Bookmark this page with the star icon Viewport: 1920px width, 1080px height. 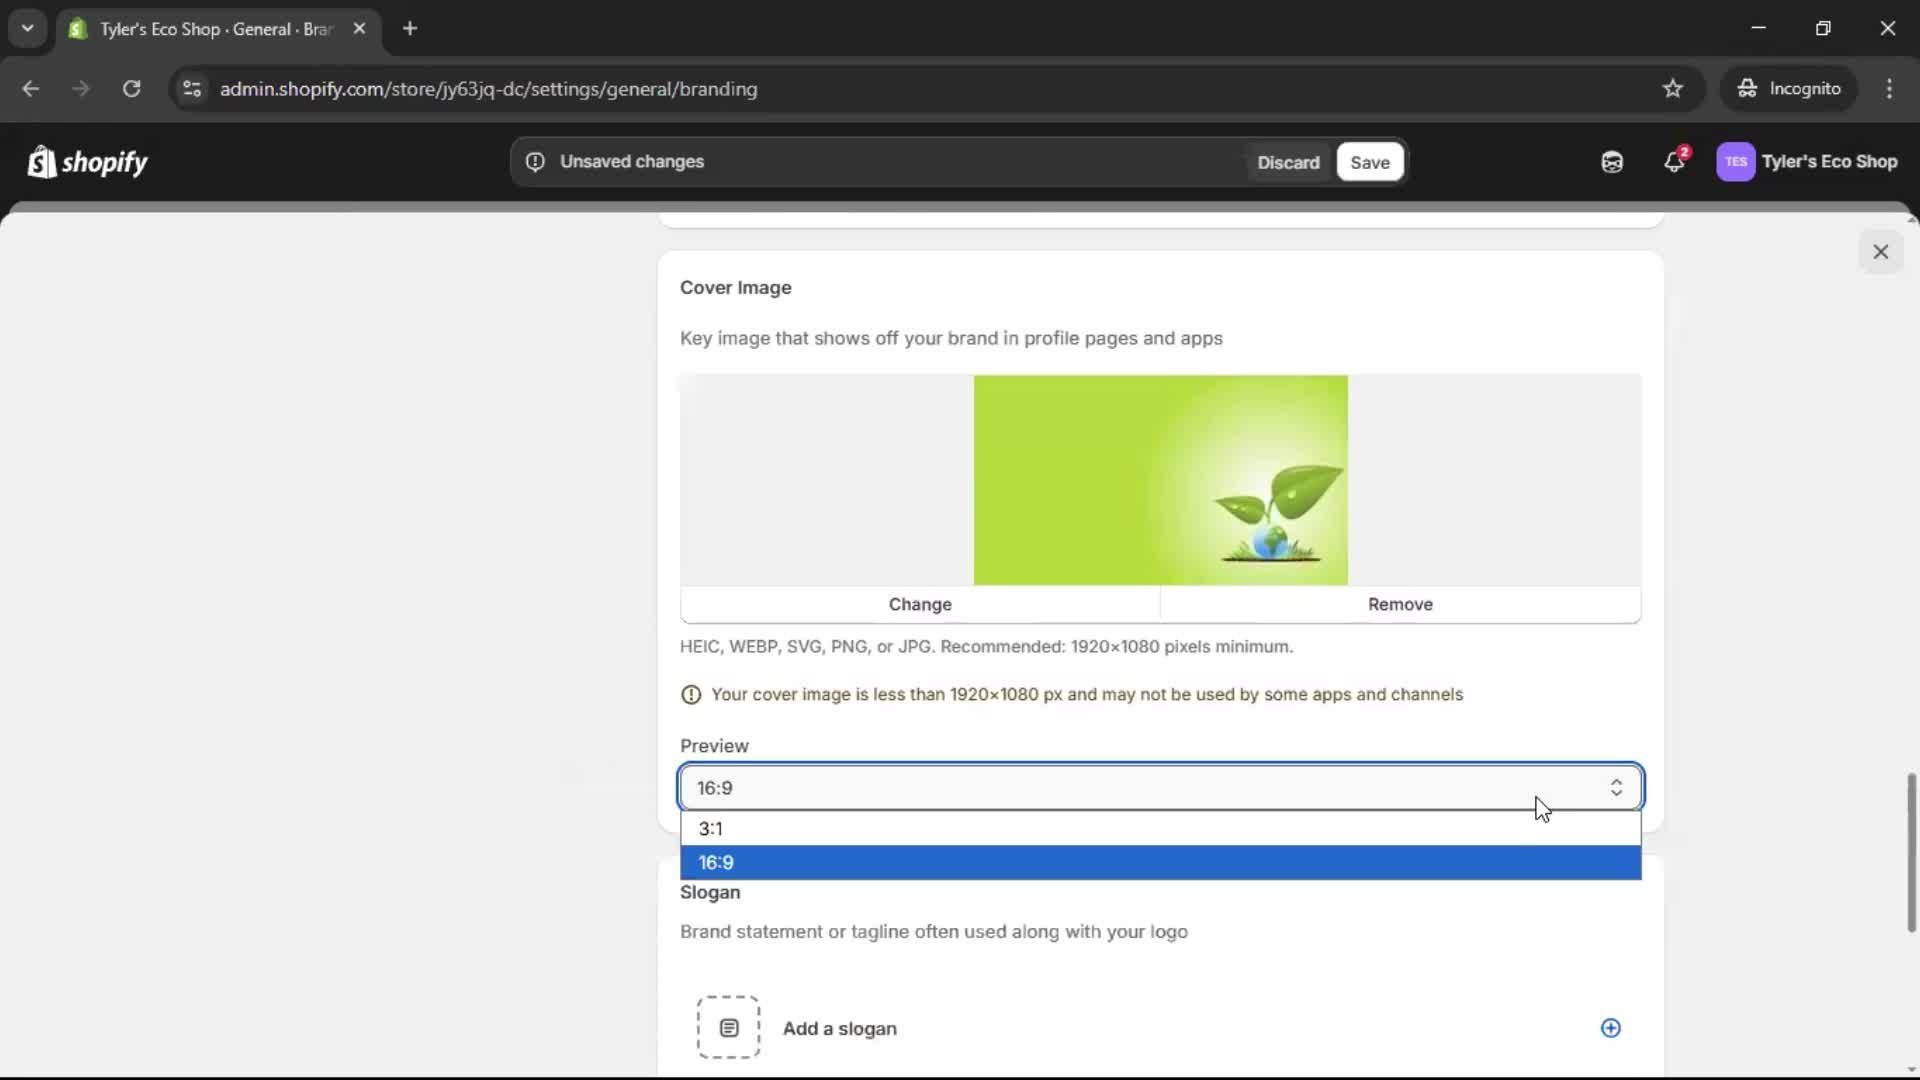1673,89
